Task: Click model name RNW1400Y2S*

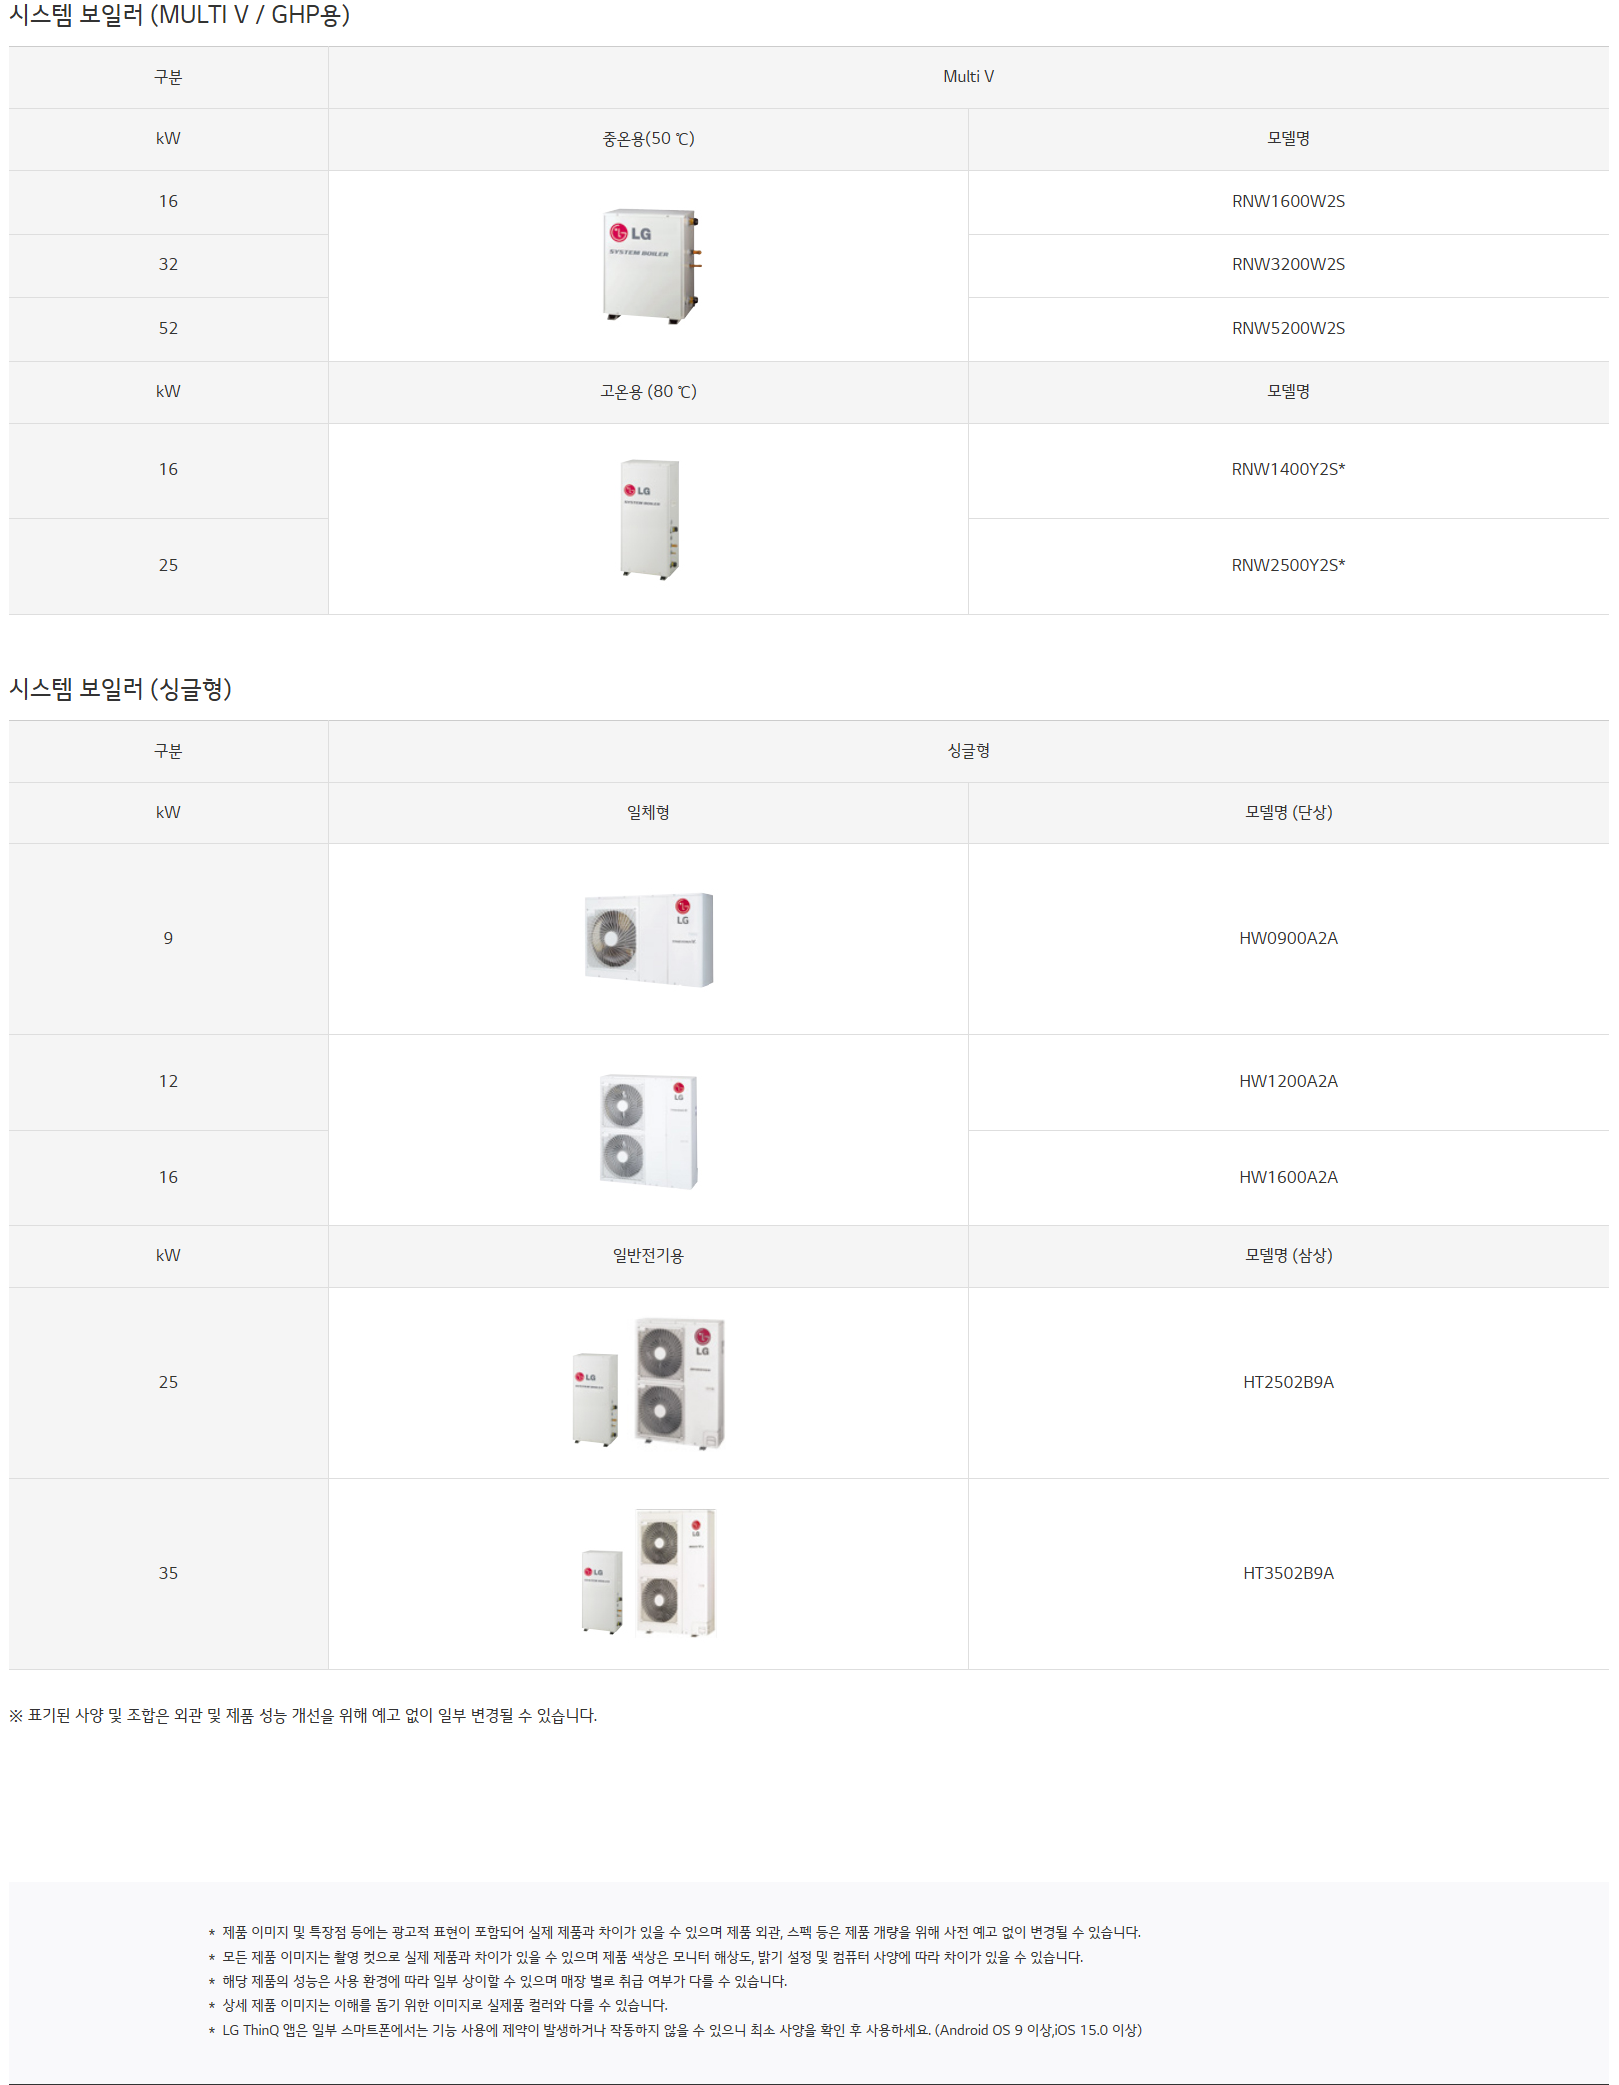Action: (1287, 469)
